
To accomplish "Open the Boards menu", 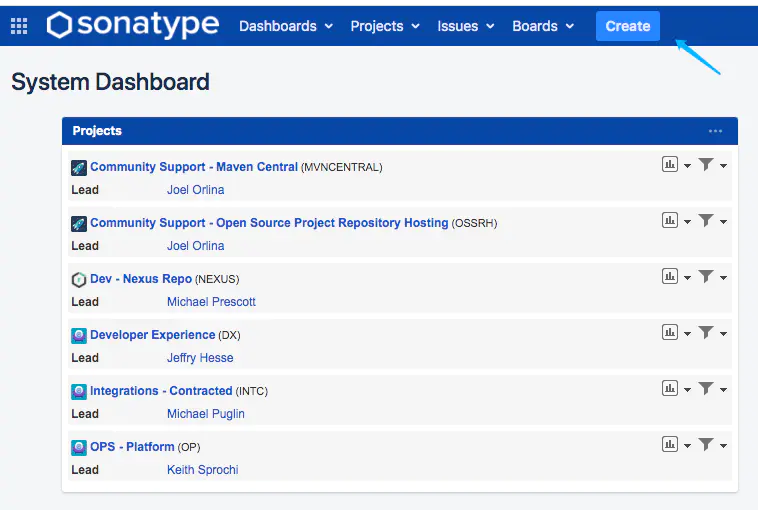I will coord(543,26).
